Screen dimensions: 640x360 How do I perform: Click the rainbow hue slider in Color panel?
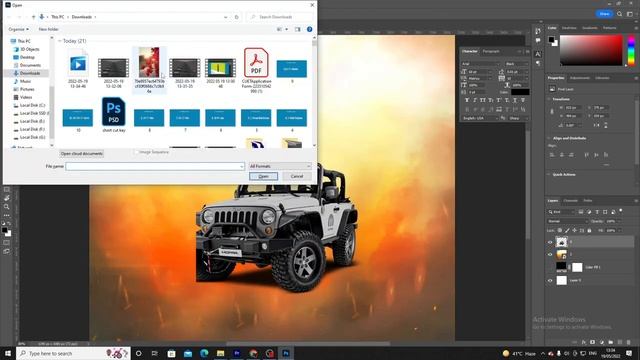point(631,50)
